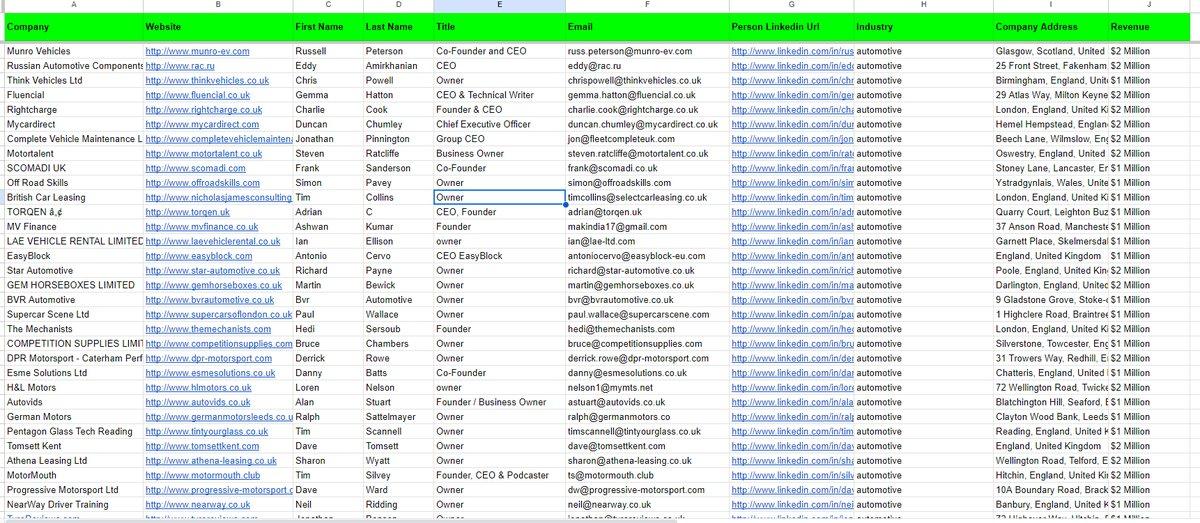The image size is (1200, 523).
Task: Open LinkedIn URL in Star Automotive row
Action: tap(792, 270)
